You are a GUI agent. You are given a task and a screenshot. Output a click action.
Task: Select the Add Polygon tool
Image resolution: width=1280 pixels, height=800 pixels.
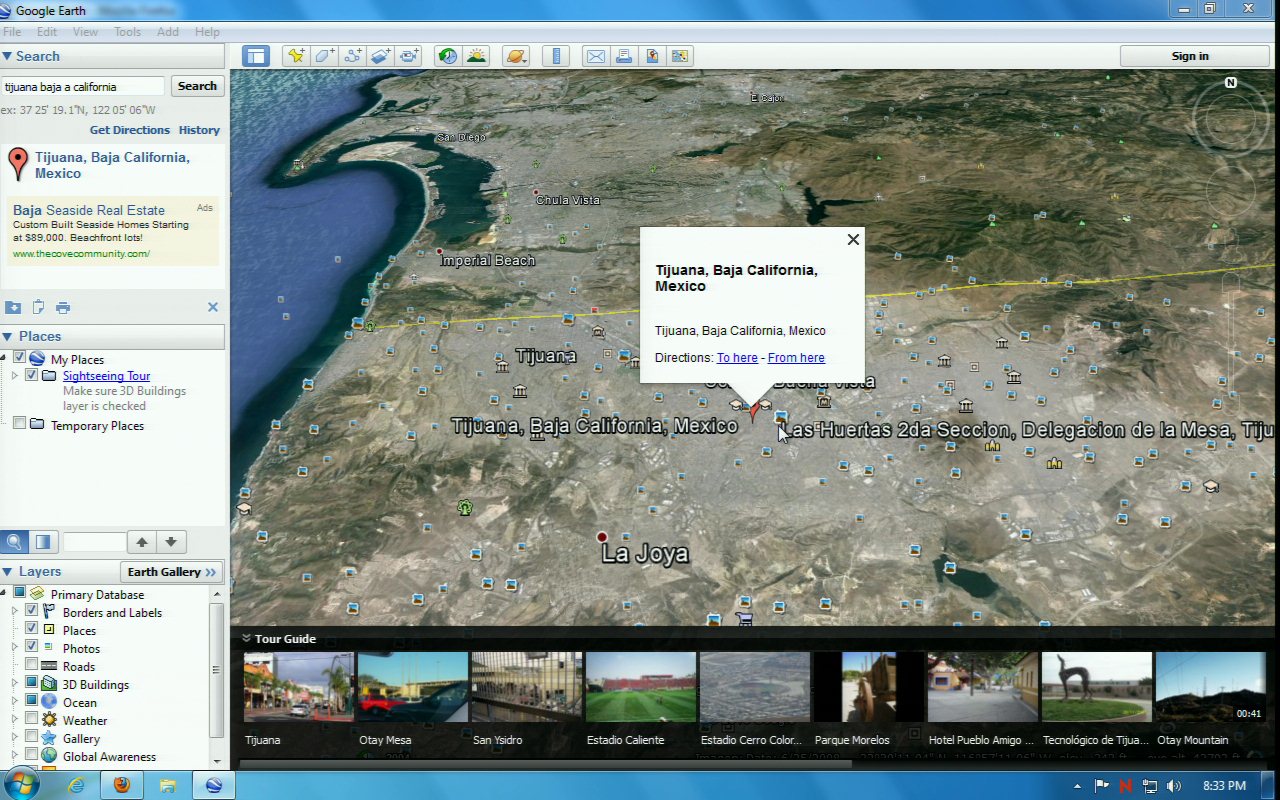tap(324, 56)
